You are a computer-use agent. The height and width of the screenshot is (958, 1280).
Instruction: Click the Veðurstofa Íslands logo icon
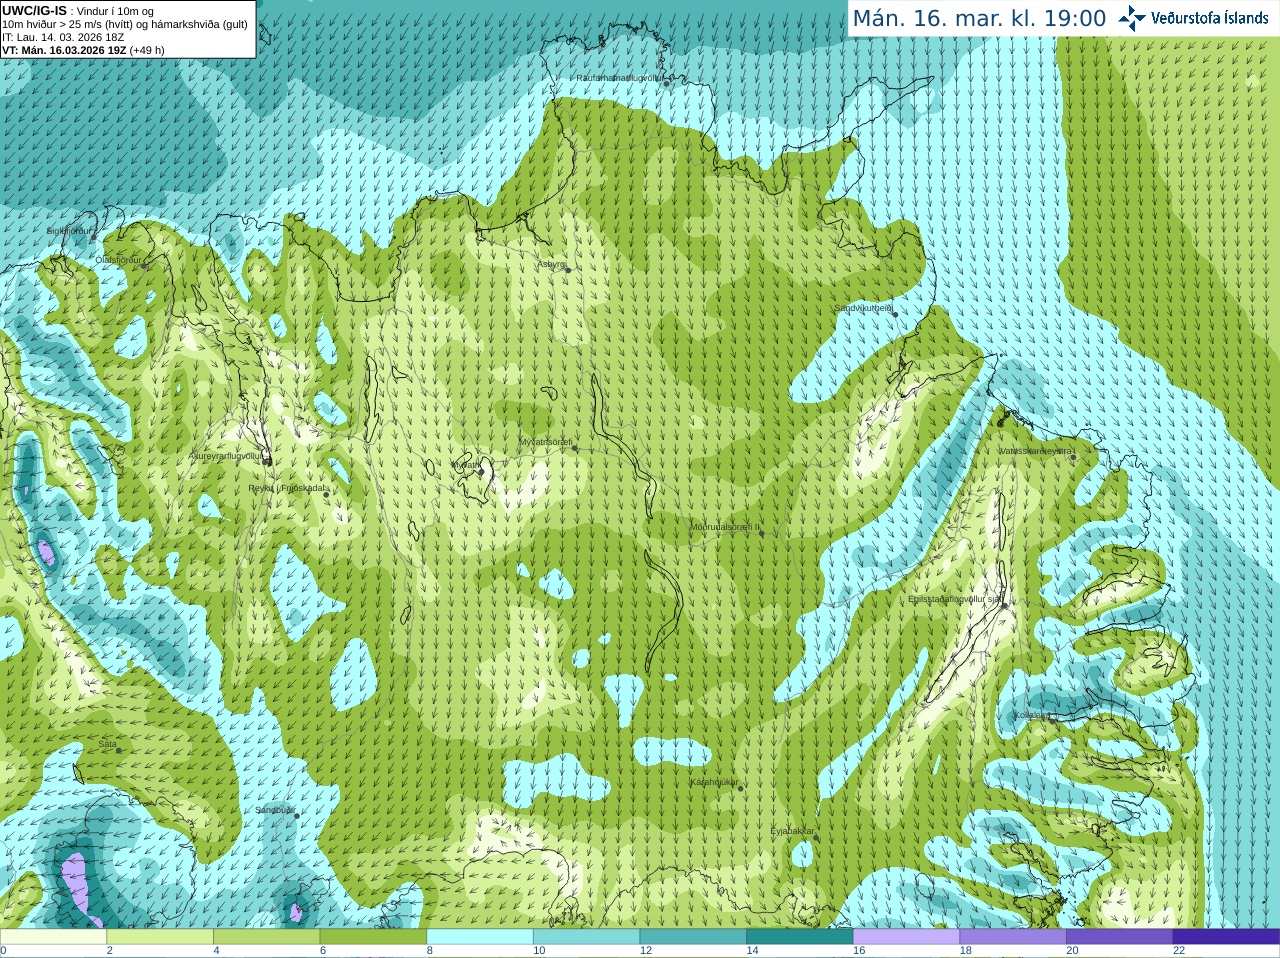[1132, 18]
